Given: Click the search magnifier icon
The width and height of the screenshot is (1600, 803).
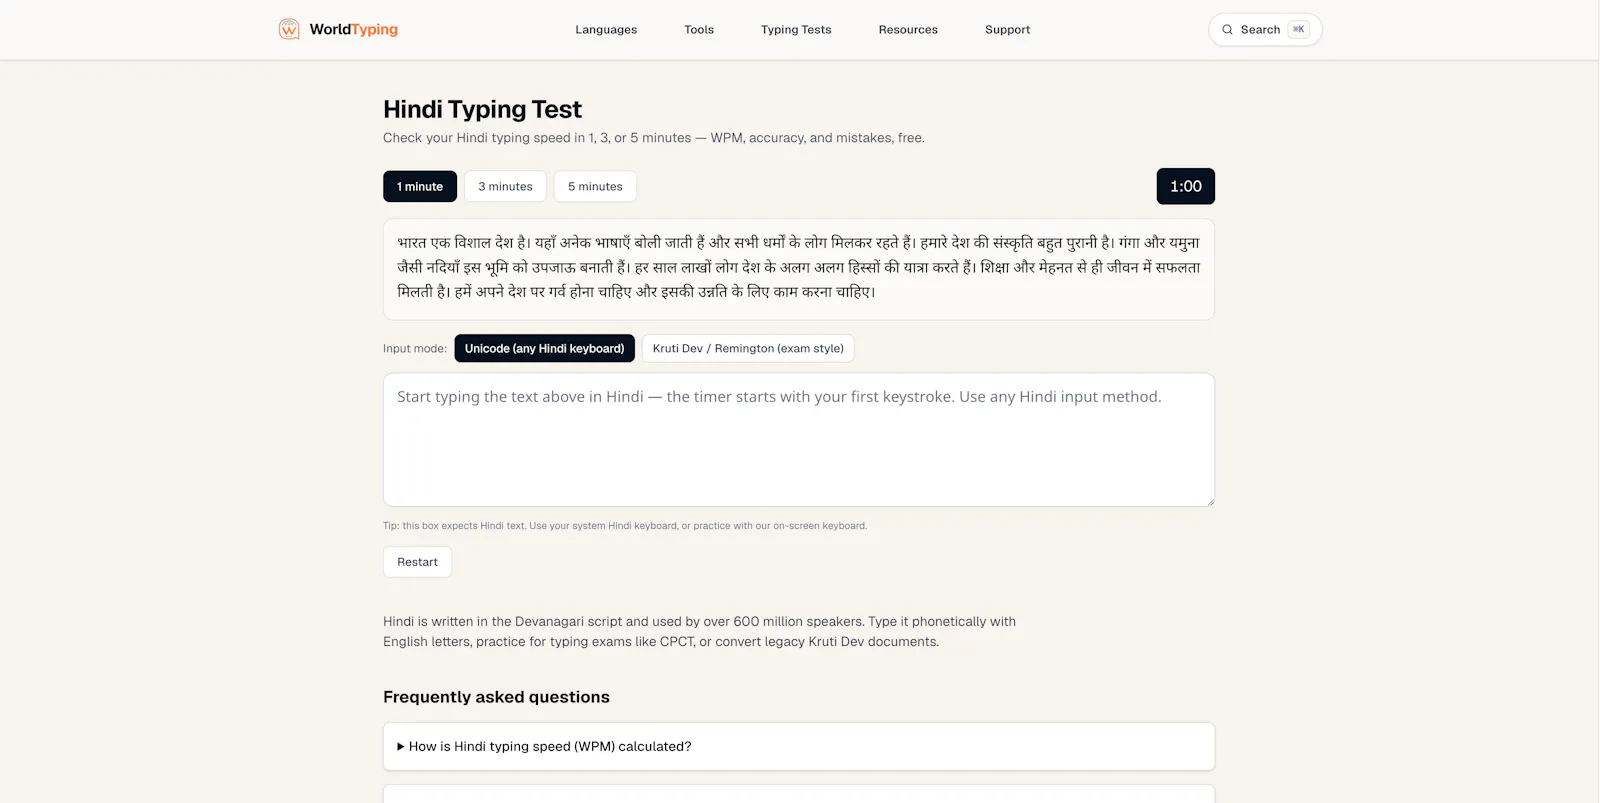Looking at the screenshot, I should click(x=1227, y=30).
